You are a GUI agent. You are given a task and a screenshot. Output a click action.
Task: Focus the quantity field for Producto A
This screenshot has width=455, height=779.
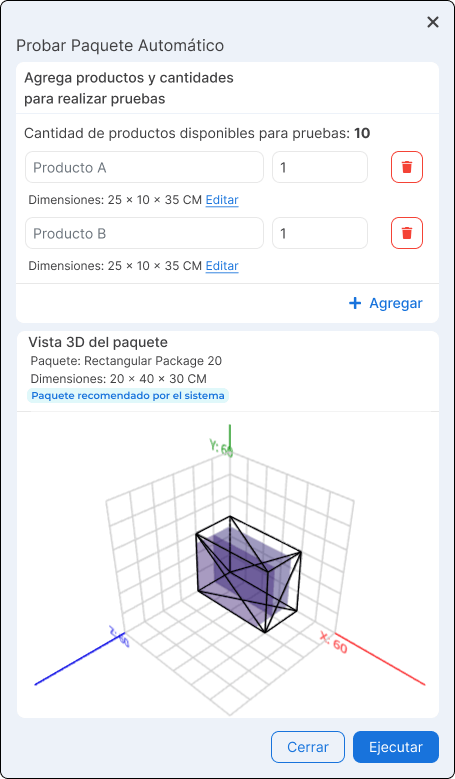point(320,167)
